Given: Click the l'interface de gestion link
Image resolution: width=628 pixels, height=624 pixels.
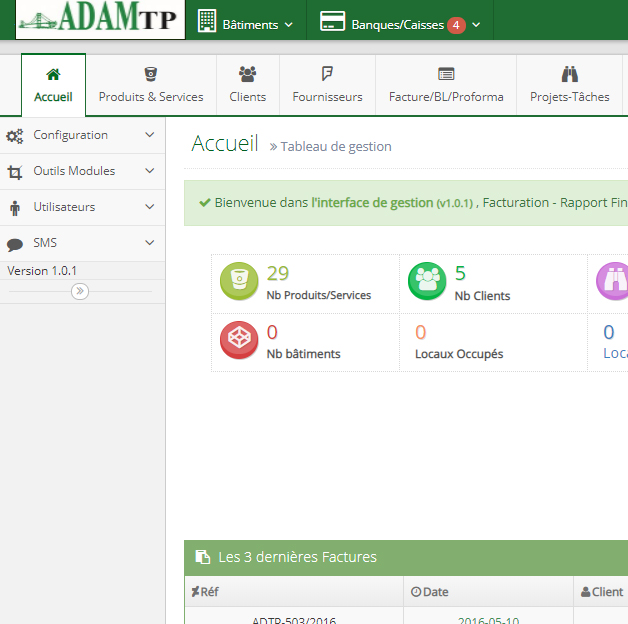Looking at the screenshot, I should click(372, 202).
